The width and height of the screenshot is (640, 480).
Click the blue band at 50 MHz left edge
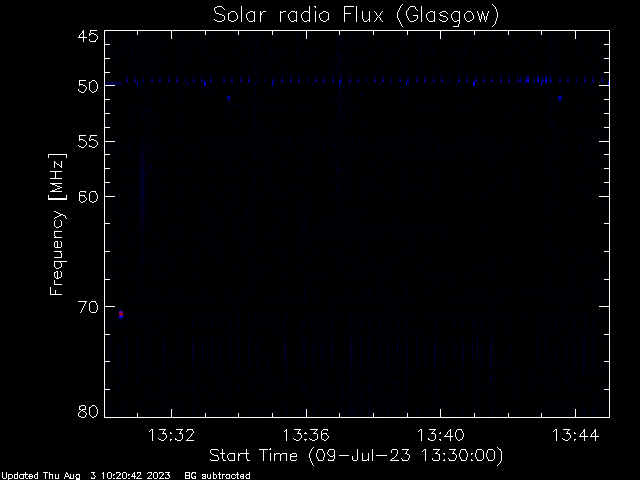pyautogui.click(x=113, y=84)
